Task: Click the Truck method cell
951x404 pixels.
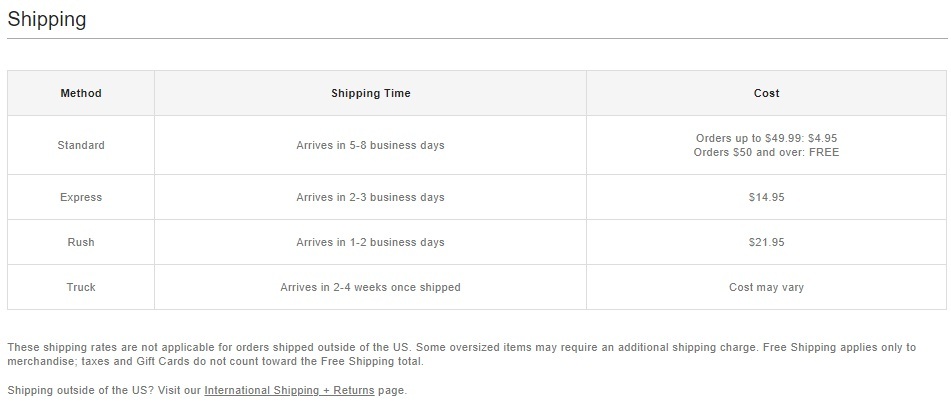Action: pyautogui.click(x=81, y=288)
